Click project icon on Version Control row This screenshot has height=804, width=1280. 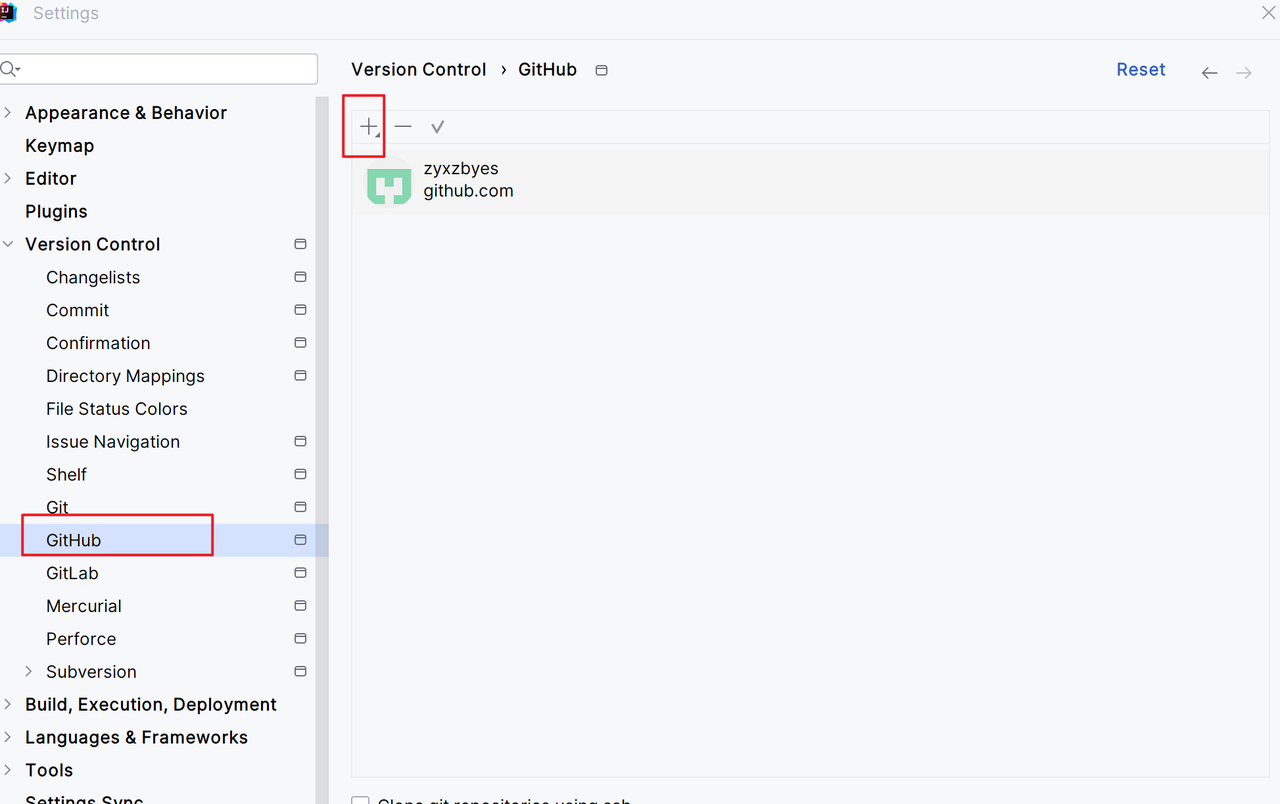[300, 244]
